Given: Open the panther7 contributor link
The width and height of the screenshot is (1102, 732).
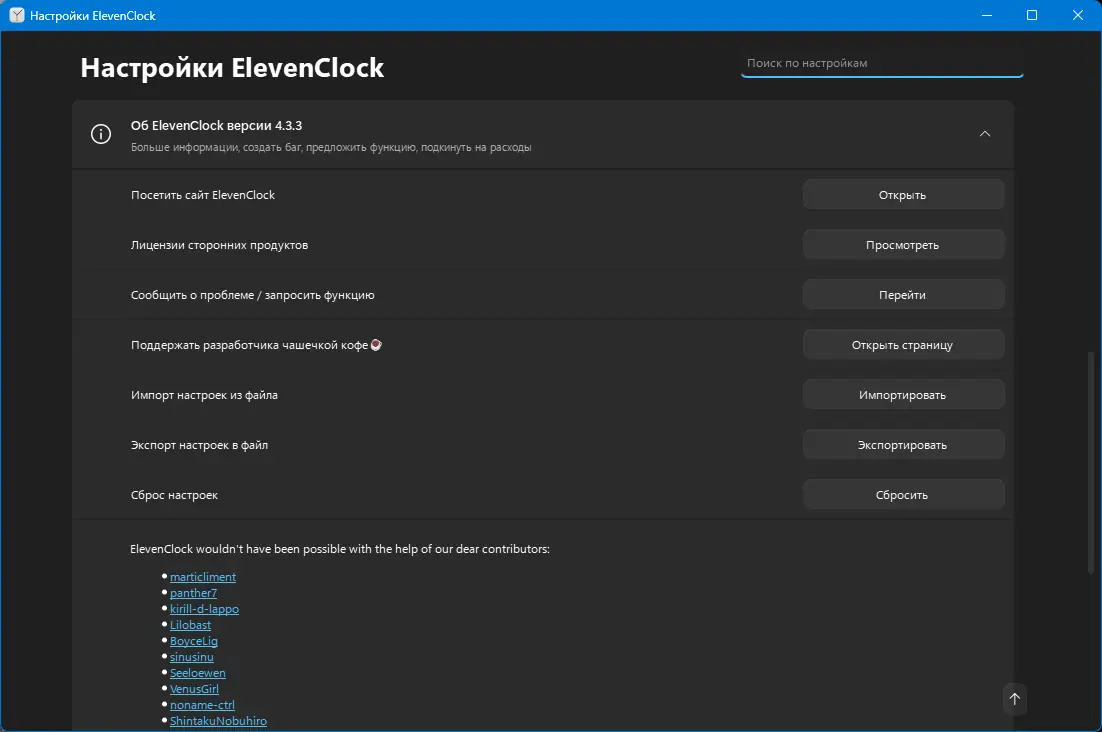Looking at the screenshot, I should coord(193,593).
